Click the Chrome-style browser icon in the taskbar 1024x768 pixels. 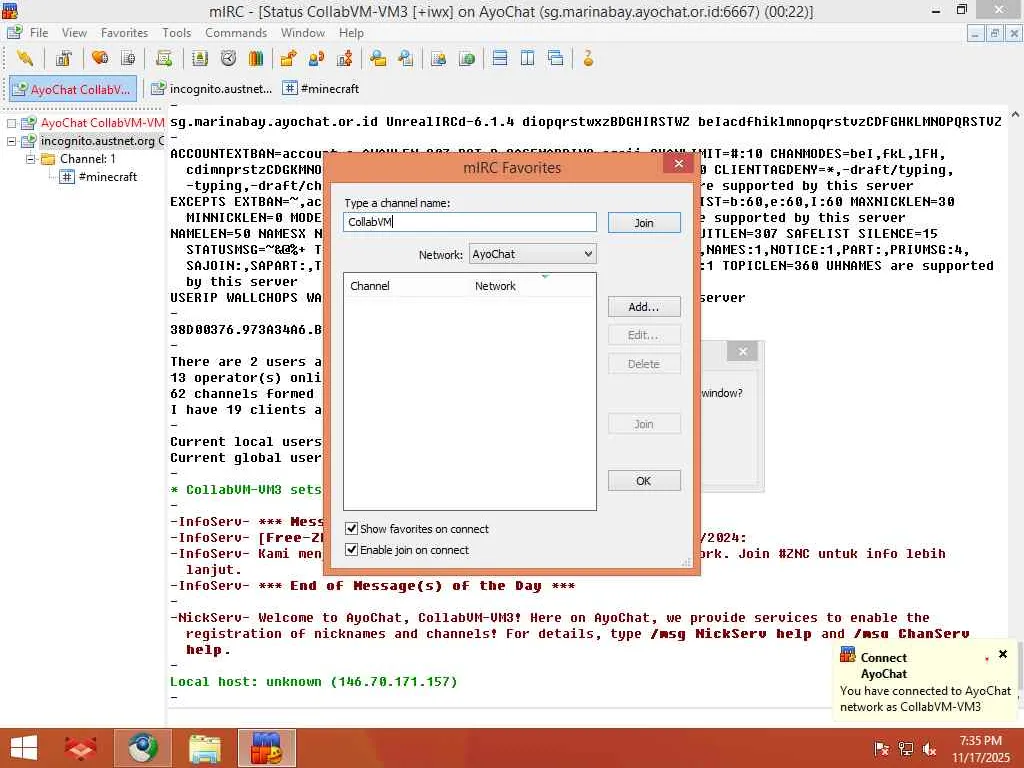[x=143, y=748]
